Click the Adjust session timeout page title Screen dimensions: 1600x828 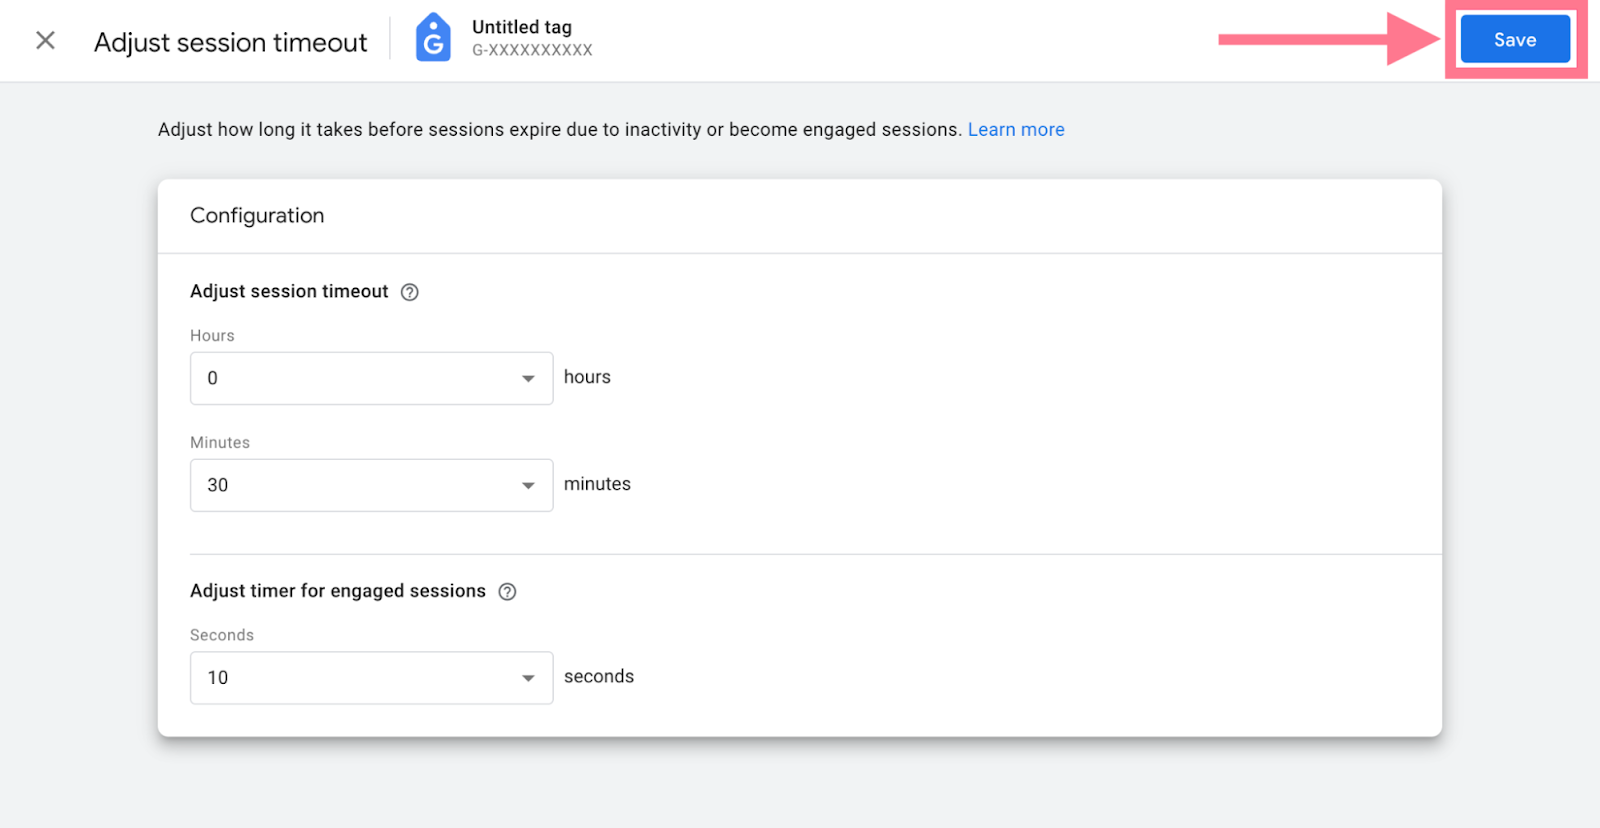(x=230, y=43)
